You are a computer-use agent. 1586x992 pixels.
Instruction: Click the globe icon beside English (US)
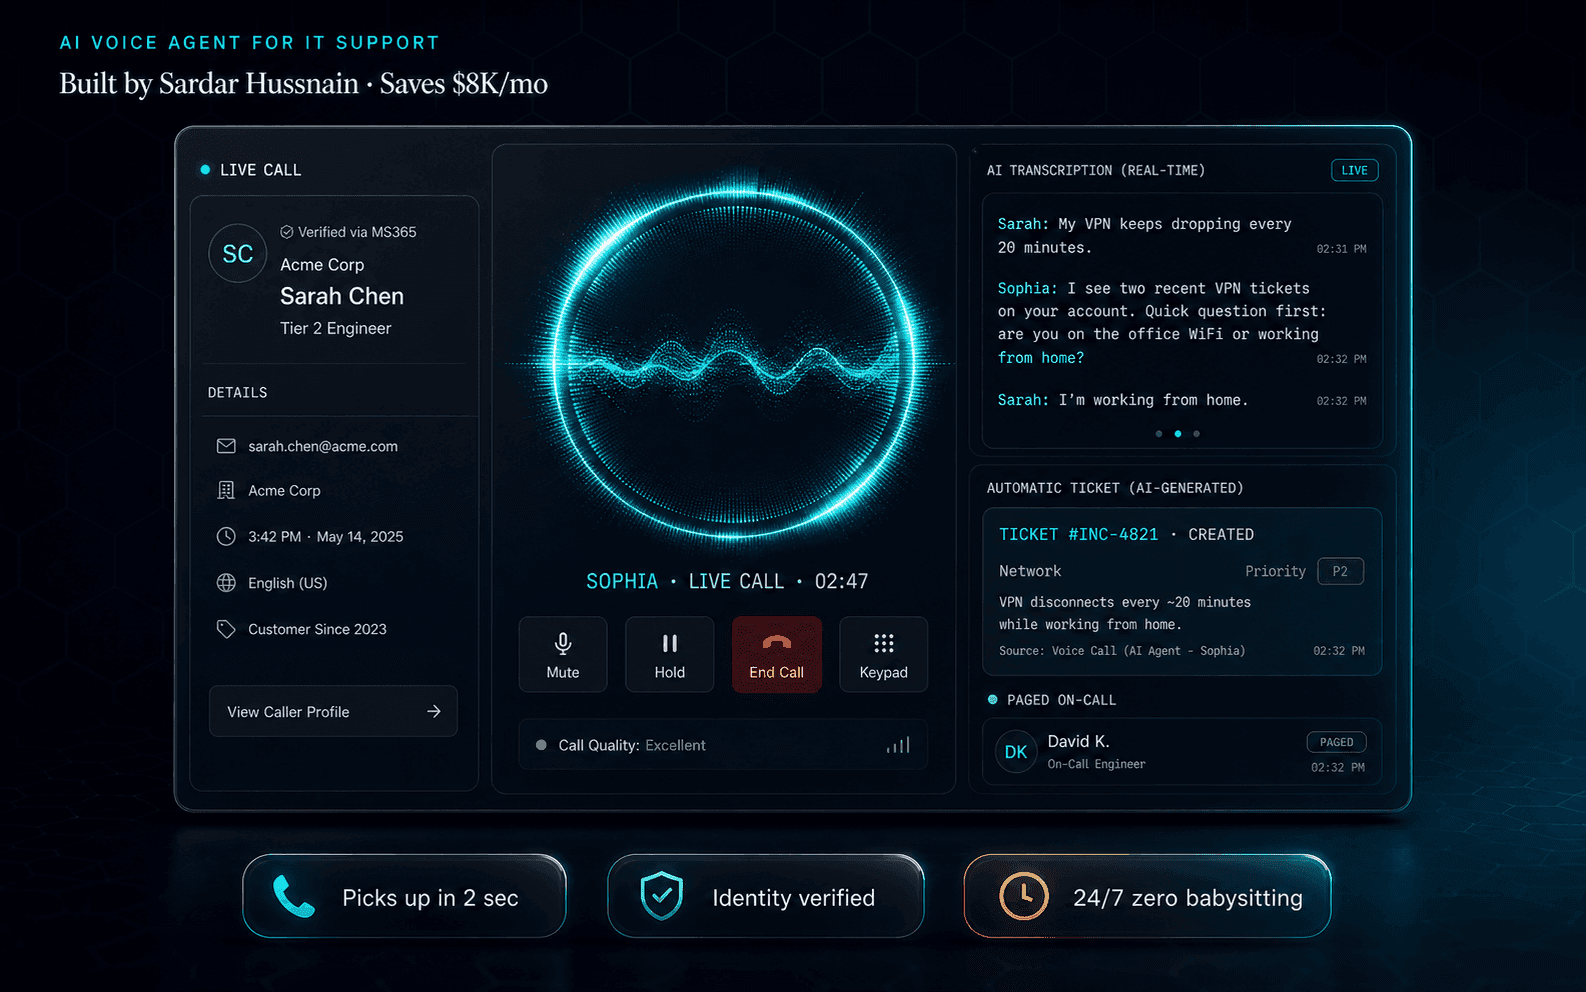click(x=226, y=582)
